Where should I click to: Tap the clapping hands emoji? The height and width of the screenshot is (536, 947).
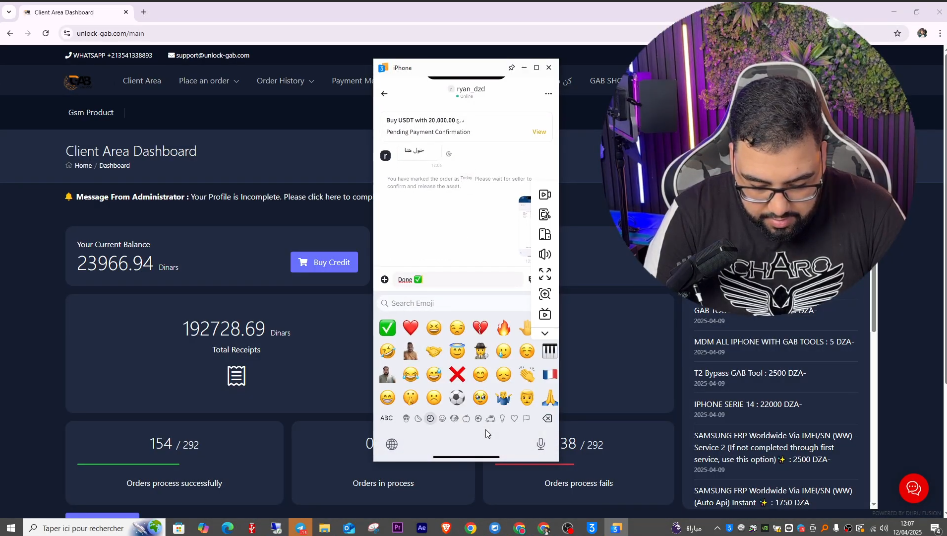click(x=527, y=375)
